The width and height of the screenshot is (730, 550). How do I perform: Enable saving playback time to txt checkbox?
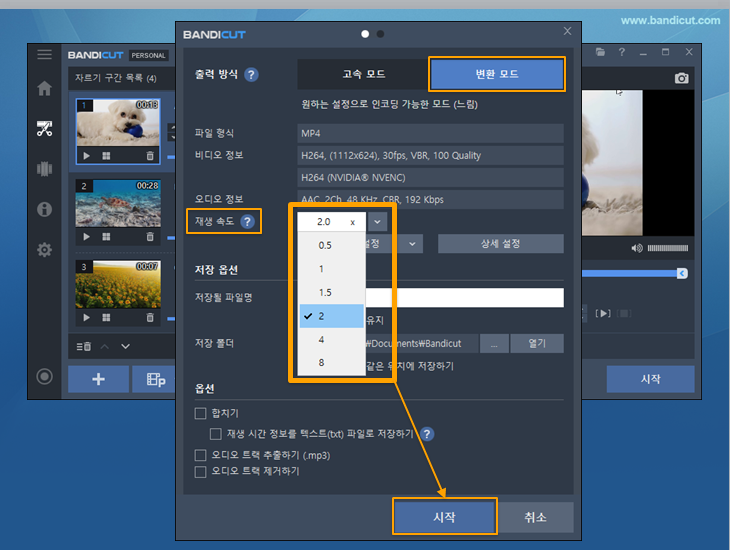tap(216, 434)
